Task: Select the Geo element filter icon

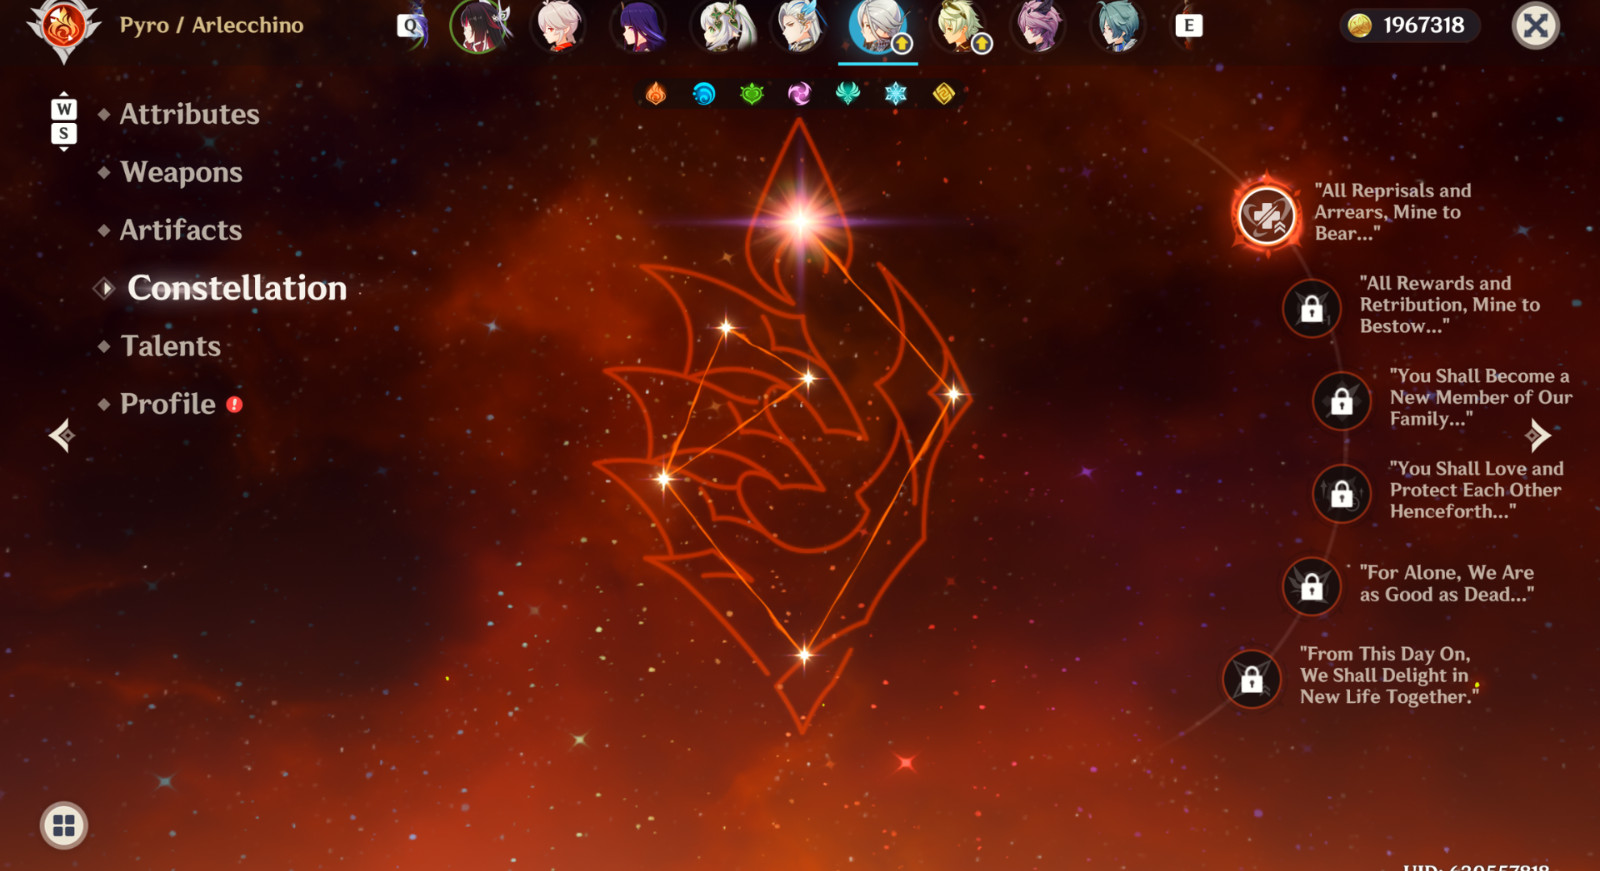Action: point(944,94)
